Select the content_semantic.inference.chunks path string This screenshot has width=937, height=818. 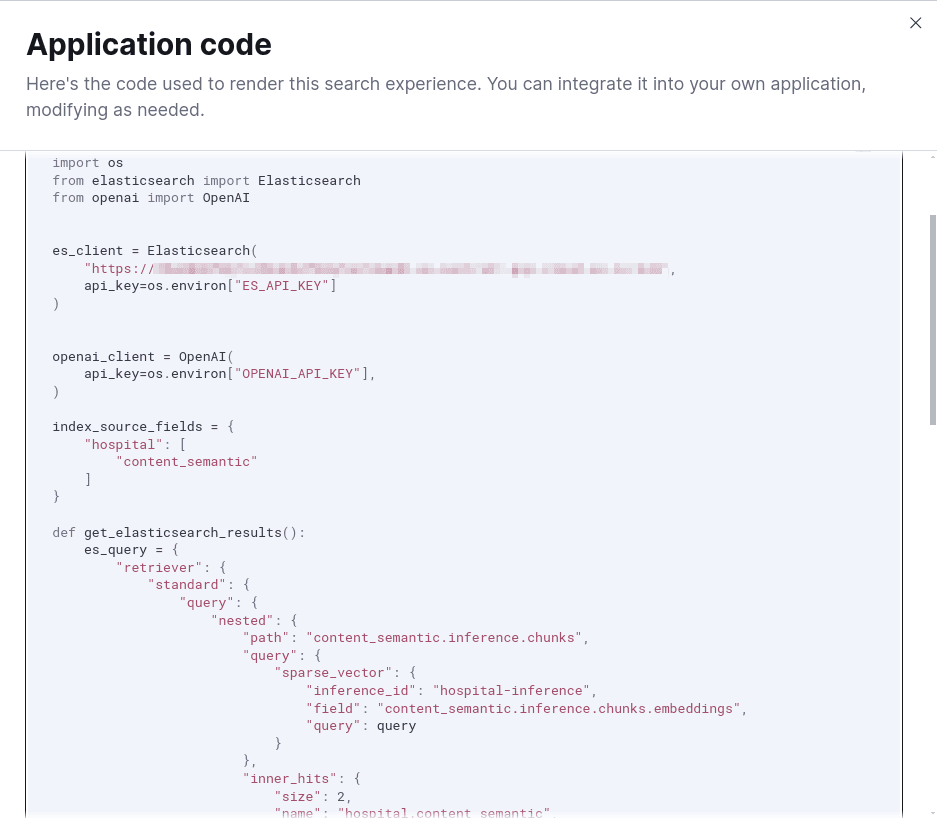pos(442,637)
